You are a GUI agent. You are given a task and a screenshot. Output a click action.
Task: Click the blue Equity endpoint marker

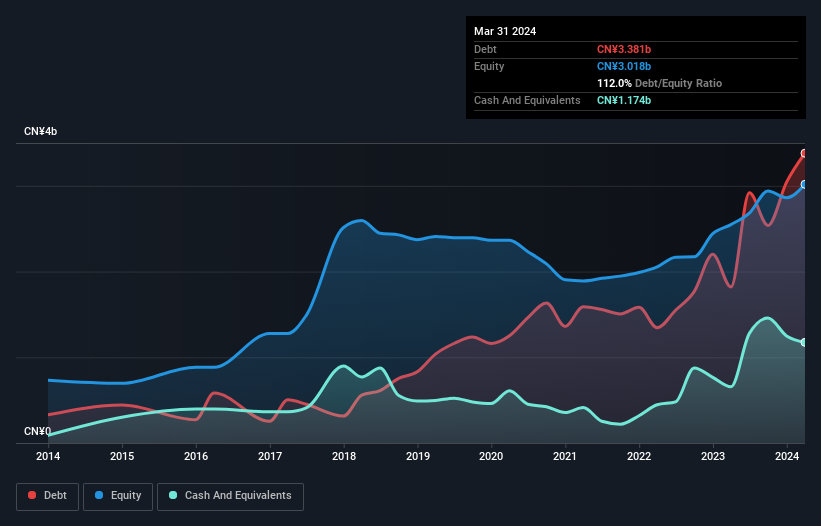pos(804,184)
